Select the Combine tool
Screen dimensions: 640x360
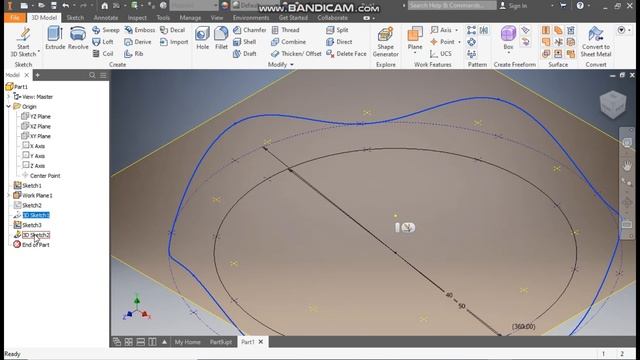289,42
